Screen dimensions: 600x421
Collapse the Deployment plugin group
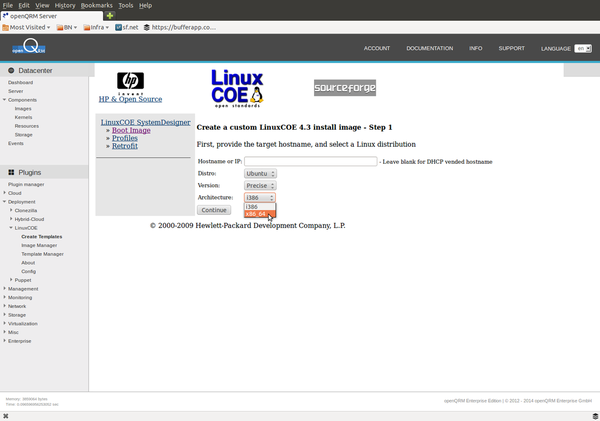coord(5,202)
